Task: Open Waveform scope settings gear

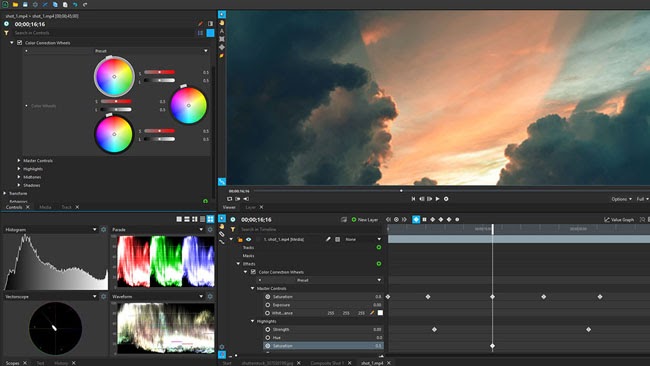Action: [x=210, y=296]
